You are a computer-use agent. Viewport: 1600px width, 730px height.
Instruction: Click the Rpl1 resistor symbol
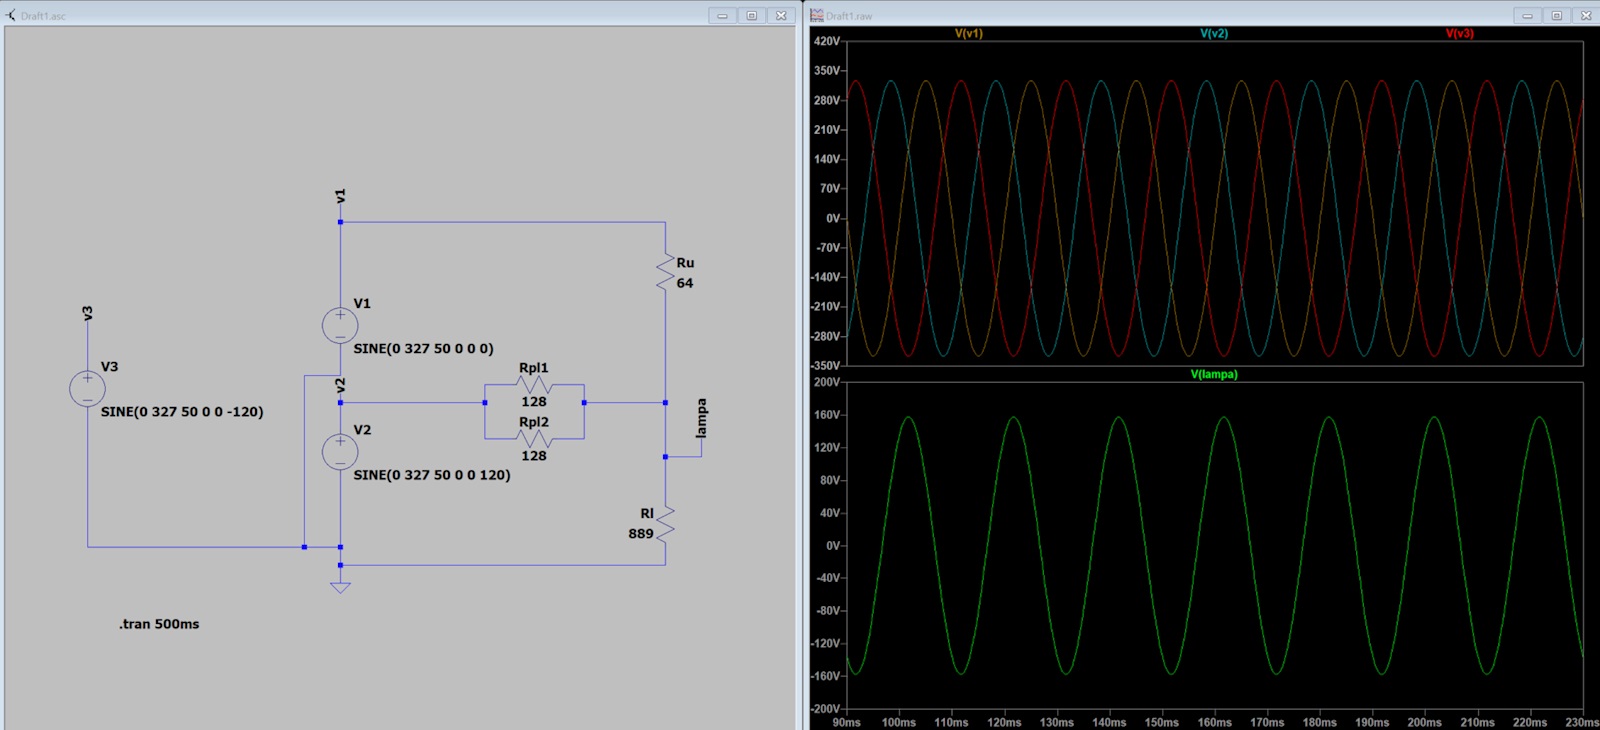(x=535, y=386)
